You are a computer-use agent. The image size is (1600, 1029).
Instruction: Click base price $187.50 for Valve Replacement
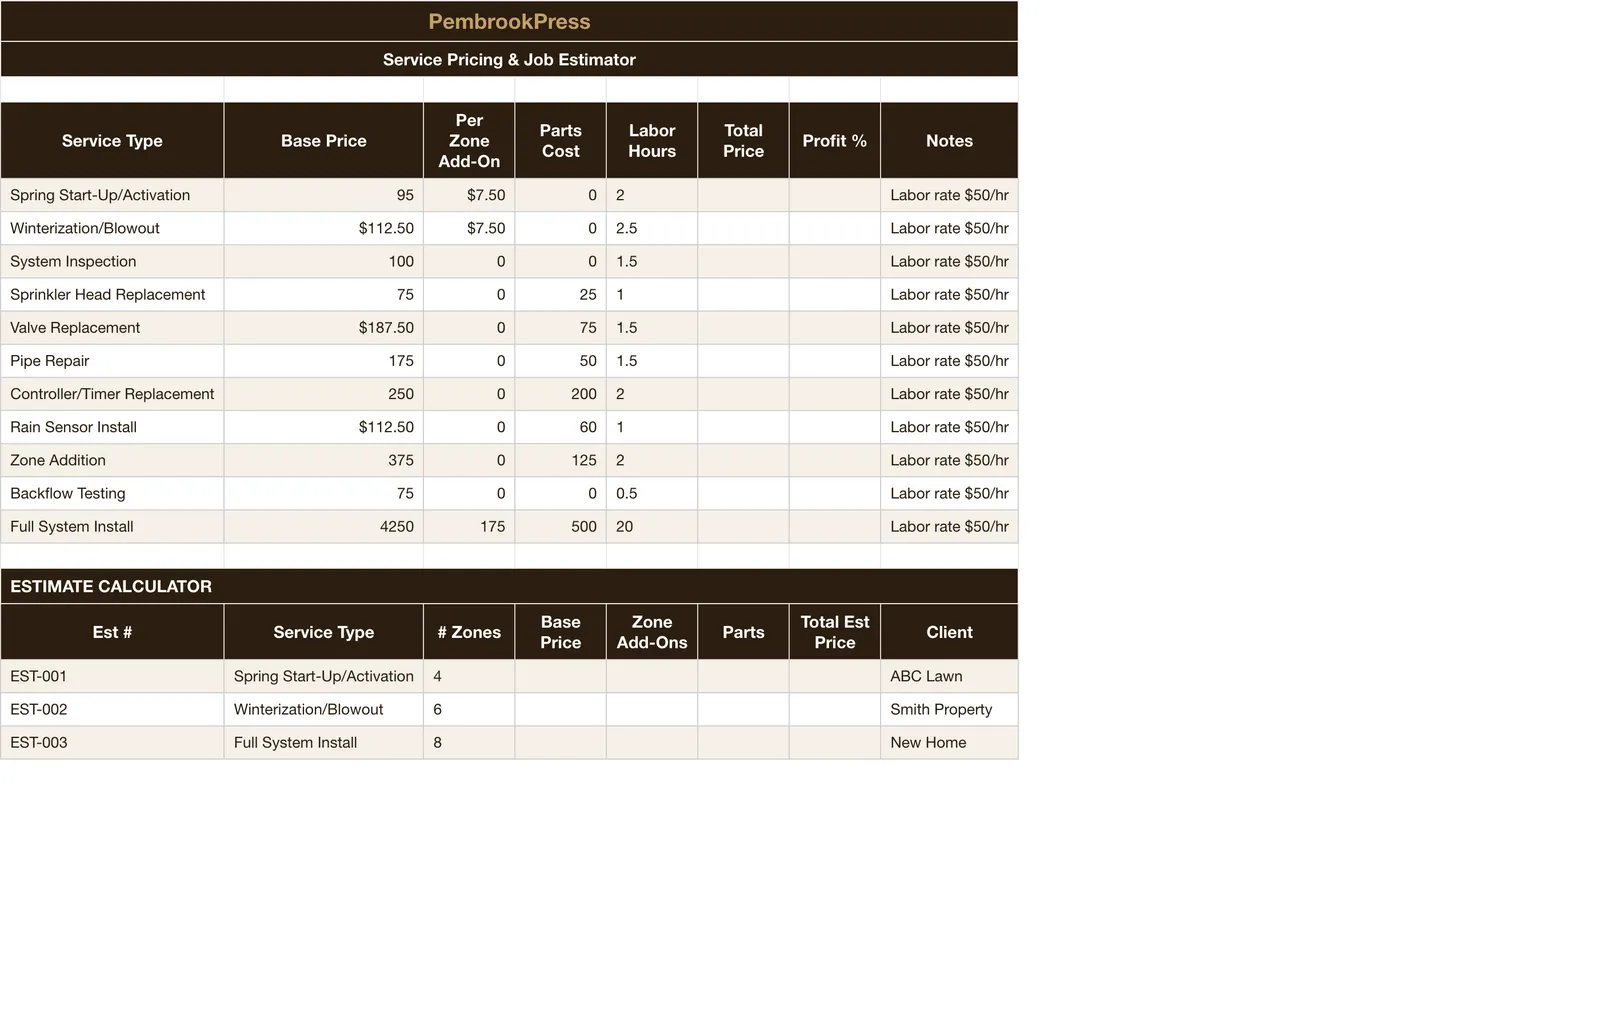(x=324, y=327)
